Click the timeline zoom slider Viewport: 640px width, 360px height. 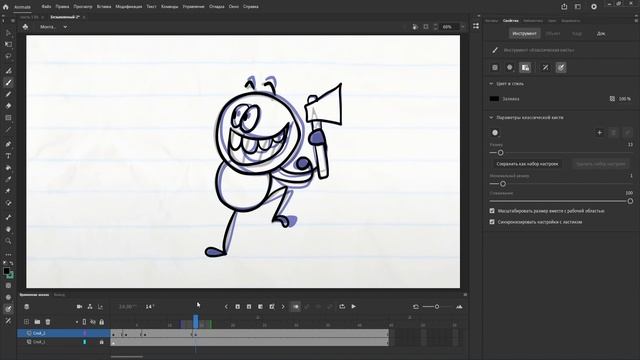437,307
